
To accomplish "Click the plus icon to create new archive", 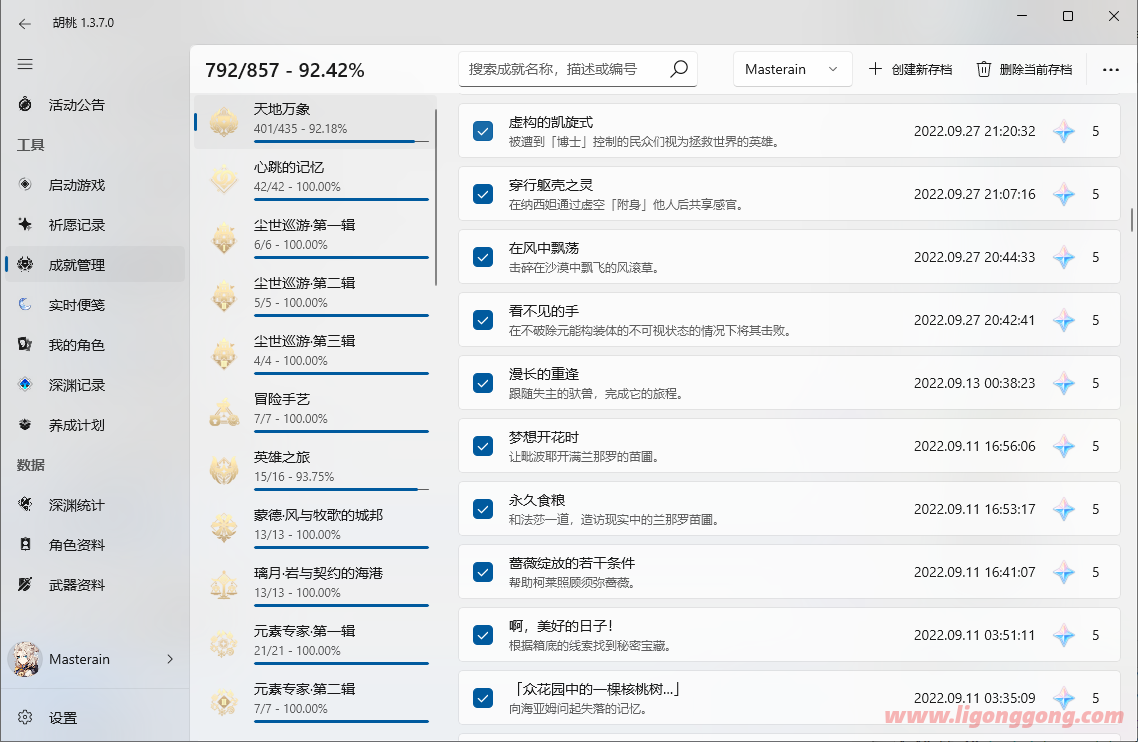I will pyautogui.click(x=875, y=69).
